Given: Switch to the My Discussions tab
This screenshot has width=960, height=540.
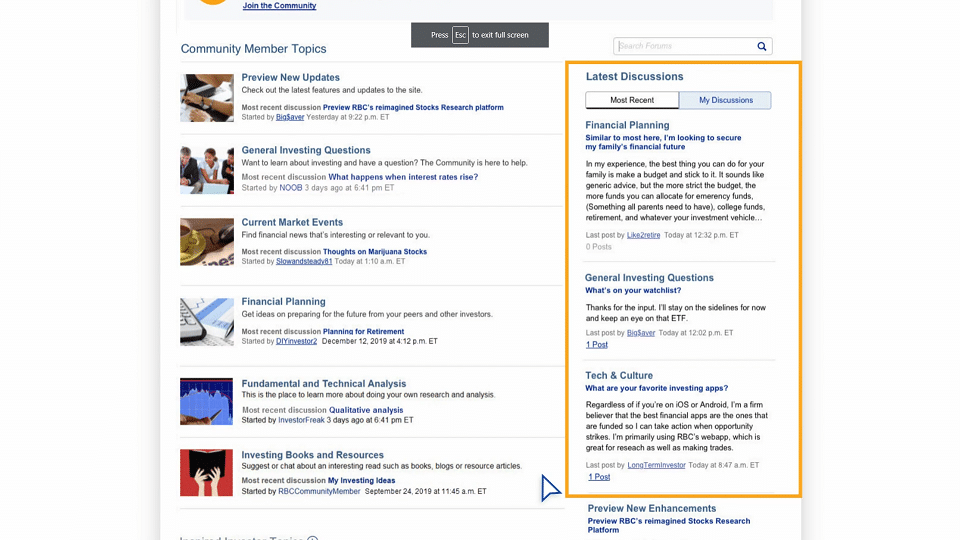Looking at the screenshot, I should 725,100.
